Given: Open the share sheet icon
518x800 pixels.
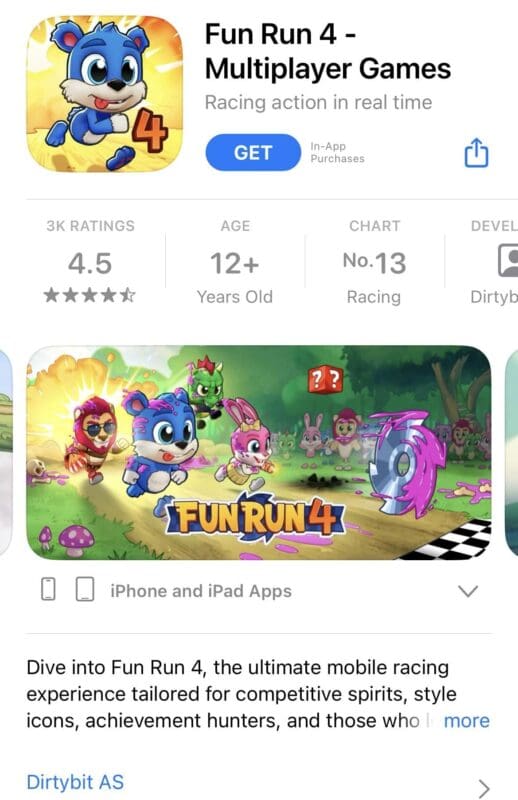Looking at the screenshot, I should point(476,152).
